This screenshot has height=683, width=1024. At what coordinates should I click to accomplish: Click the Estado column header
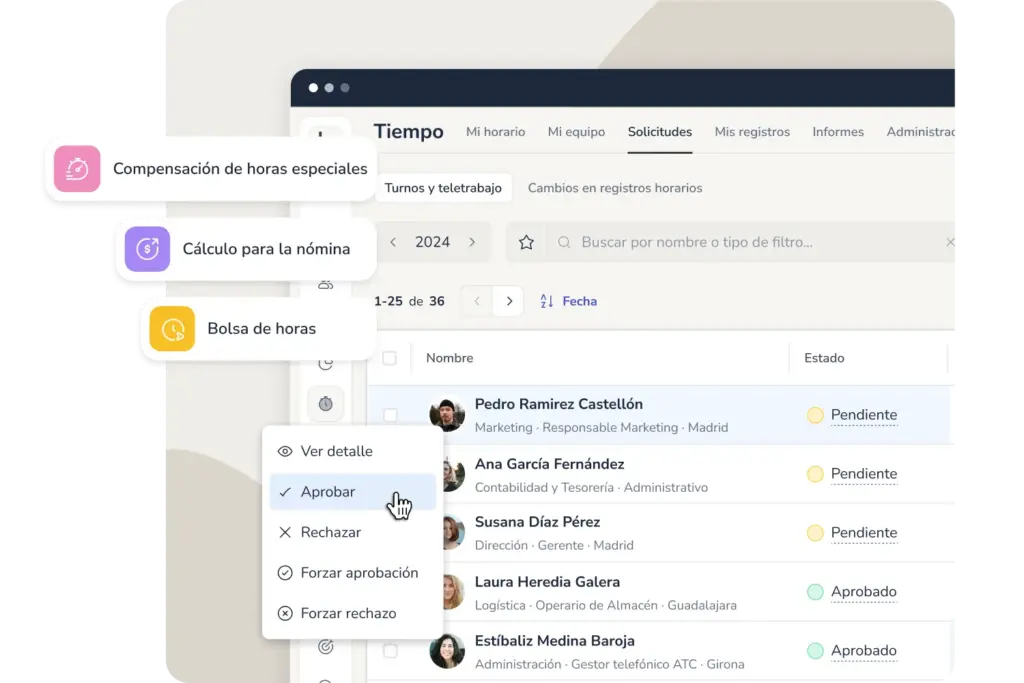[824, 358]
